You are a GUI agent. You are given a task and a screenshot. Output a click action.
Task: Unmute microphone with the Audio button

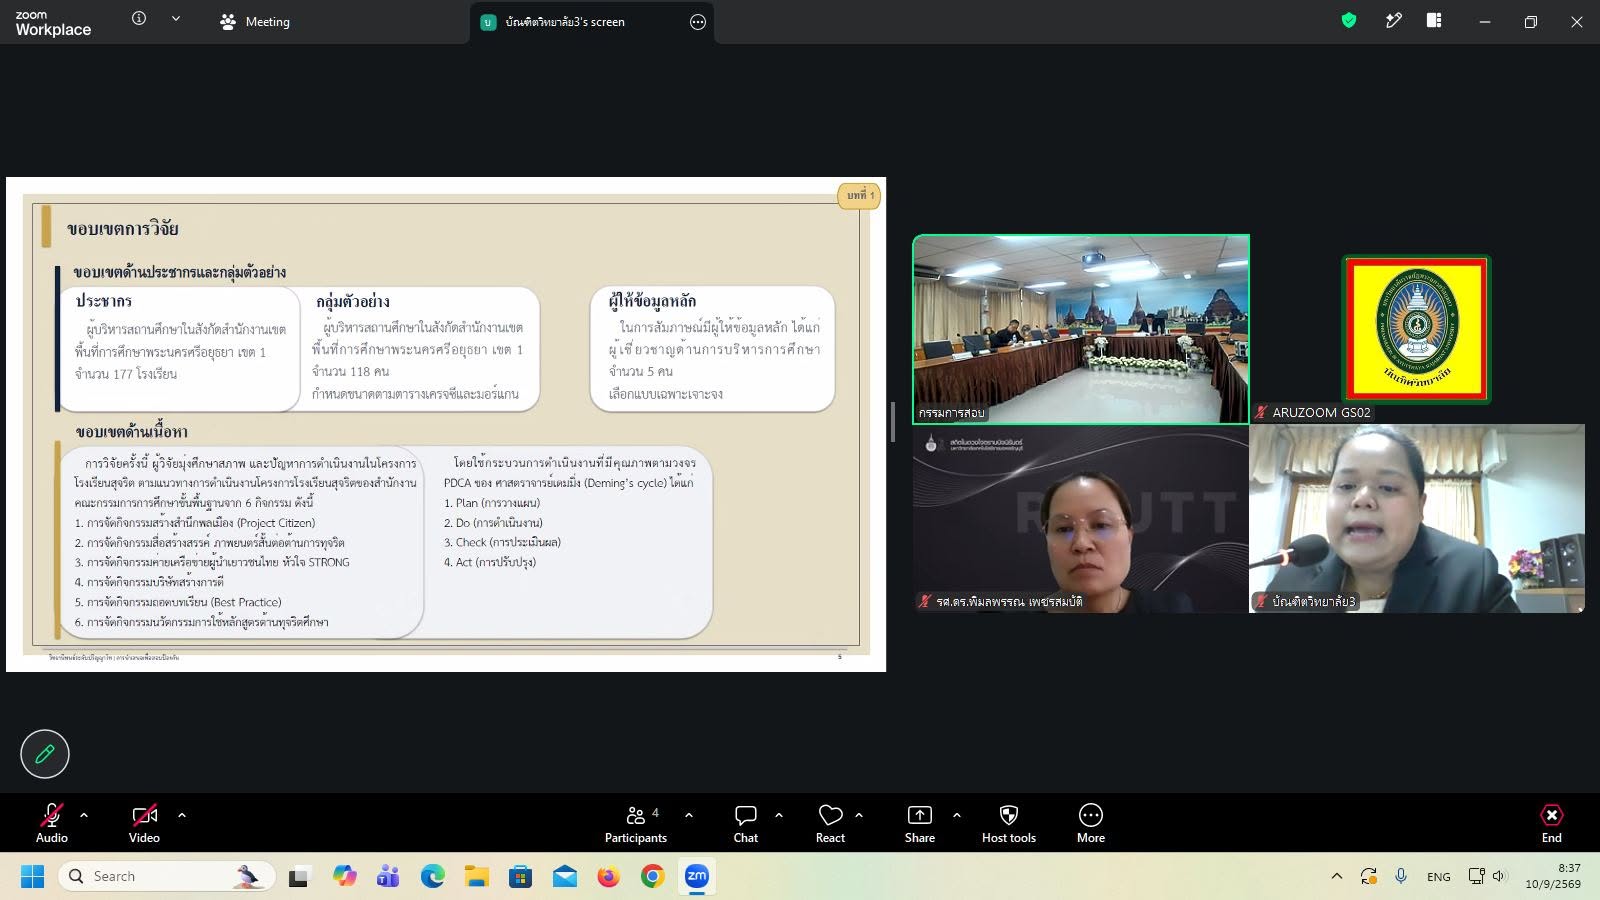52,823
